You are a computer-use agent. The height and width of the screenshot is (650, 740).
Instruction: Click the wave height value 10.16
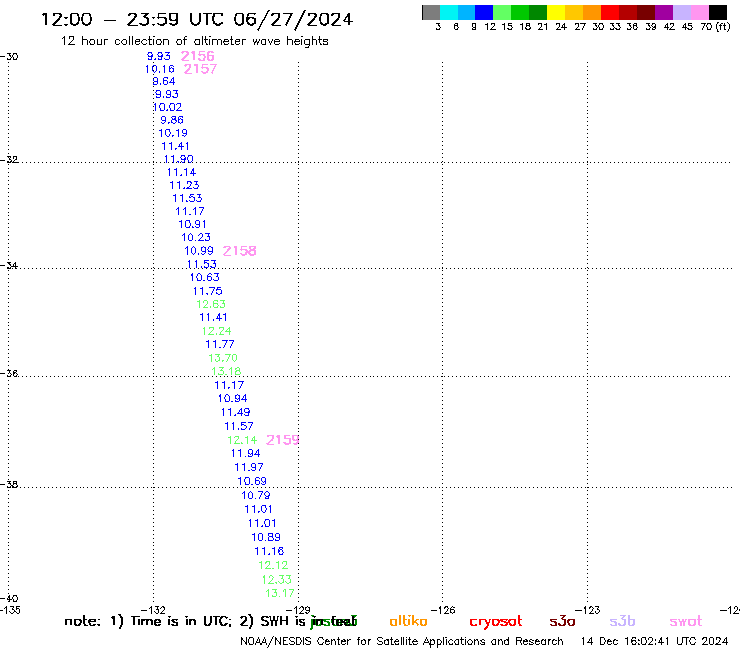click(x=160, y=69)
